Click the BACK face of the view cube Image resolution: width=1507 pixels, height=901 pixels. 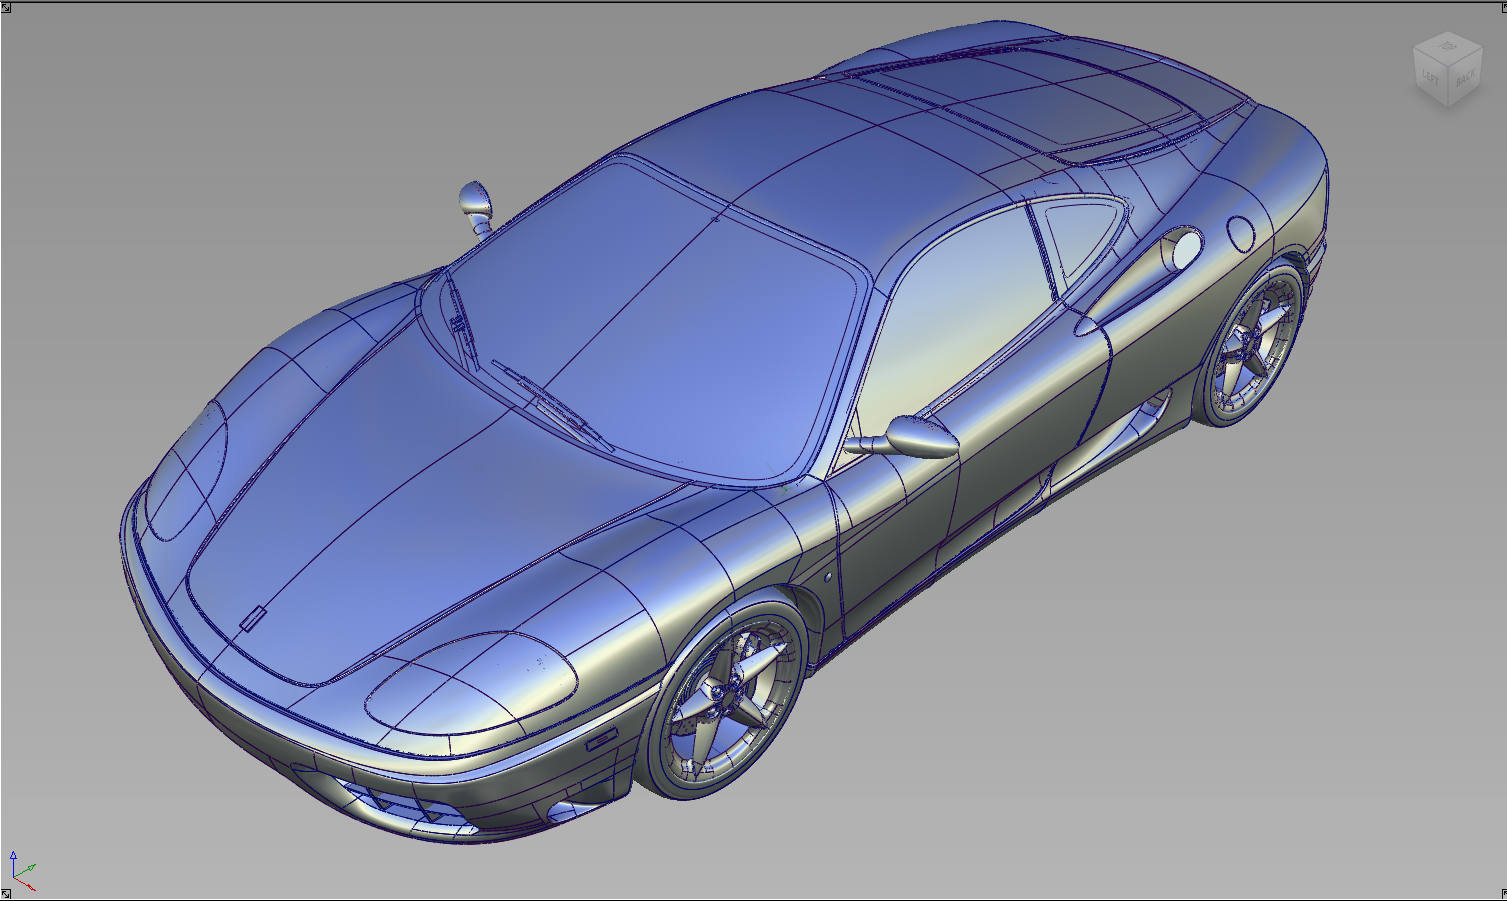click(1466, 76)
